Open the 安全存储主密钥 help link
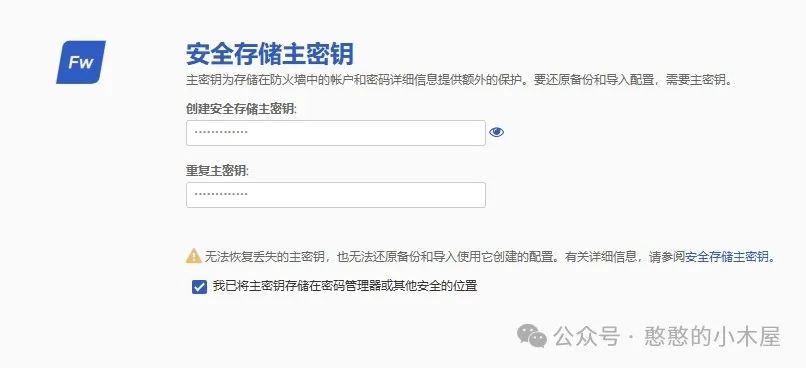The image size is (806, 368). tap(727, 256)
